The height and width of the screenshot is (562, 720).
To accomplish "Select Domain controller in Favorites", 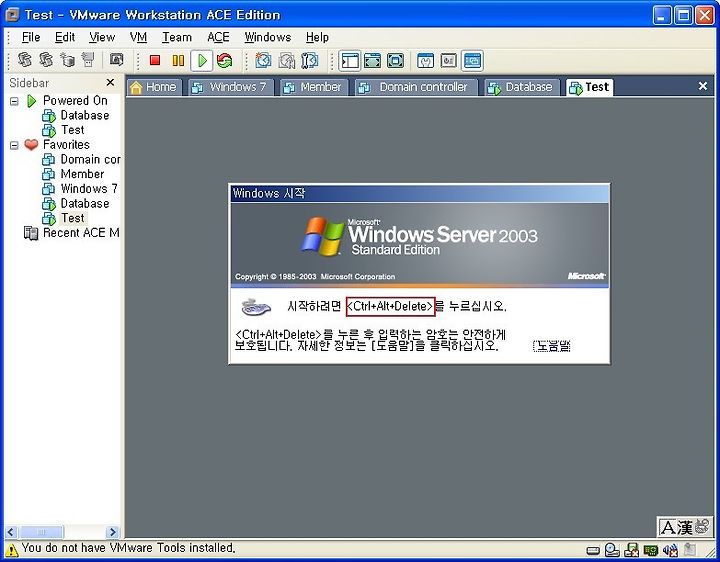I will click(90, 159).
